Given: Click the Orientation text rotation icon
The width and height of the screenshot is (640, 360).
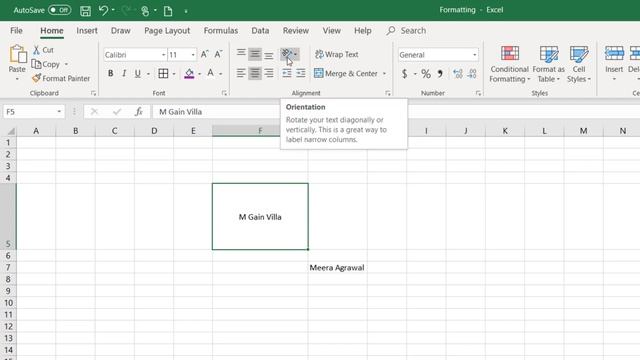Looking at the screenshot, I should 287,54.
